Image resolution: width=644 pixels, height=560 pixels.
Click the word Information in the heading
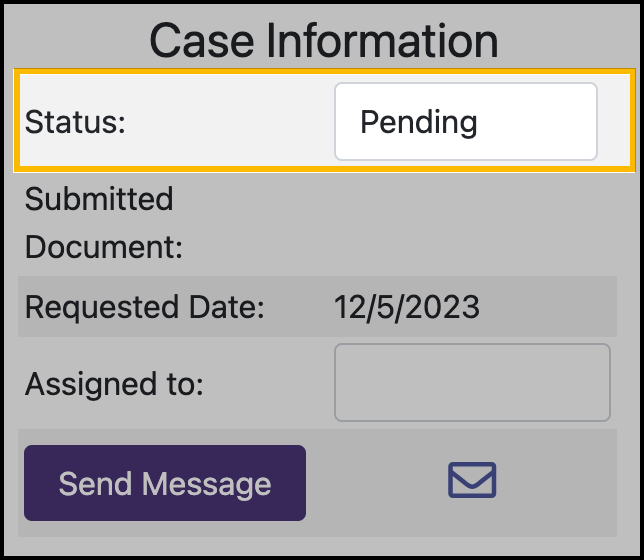(x=379, y=41)
